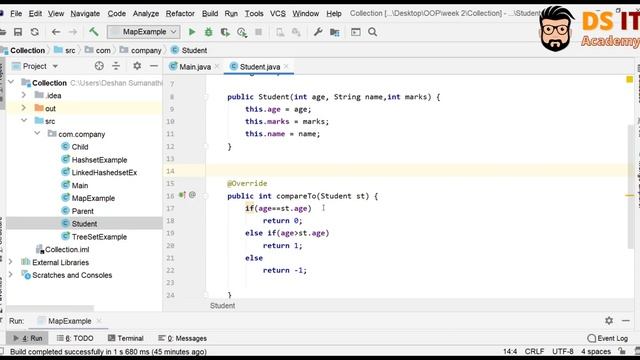
Task: Click the Project panel horizontal scrollbar
Action: [x=50, y=308]
